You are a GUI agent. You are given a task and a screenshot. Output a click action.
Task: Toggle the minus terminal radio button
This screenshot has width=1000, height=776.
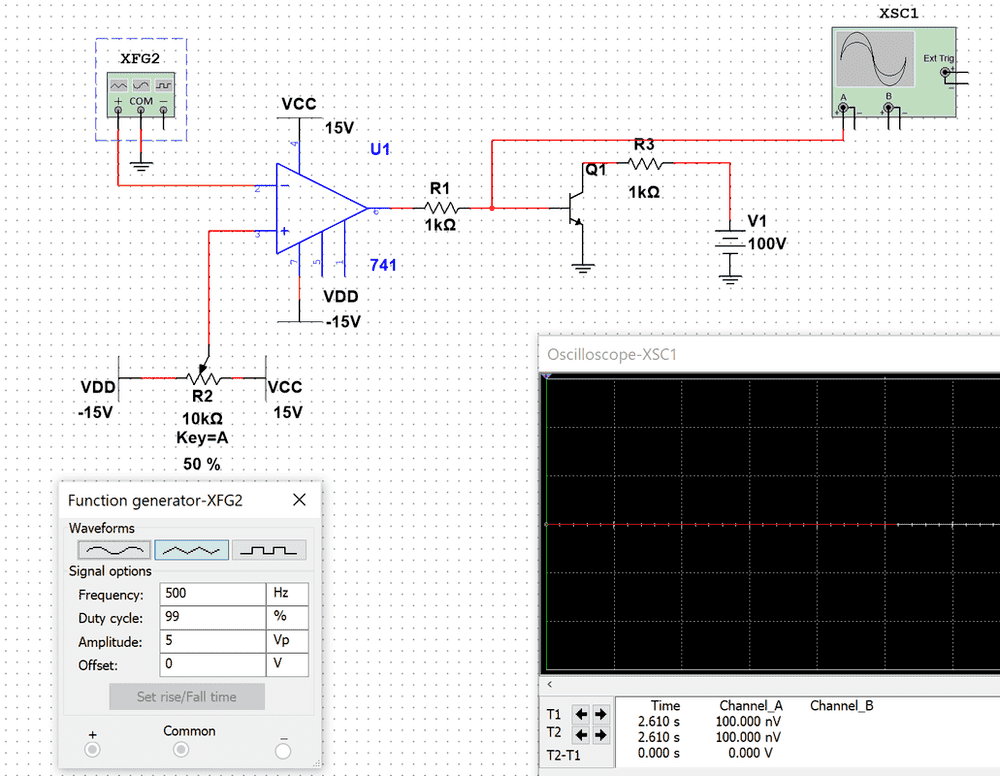[x=283, y=750]
